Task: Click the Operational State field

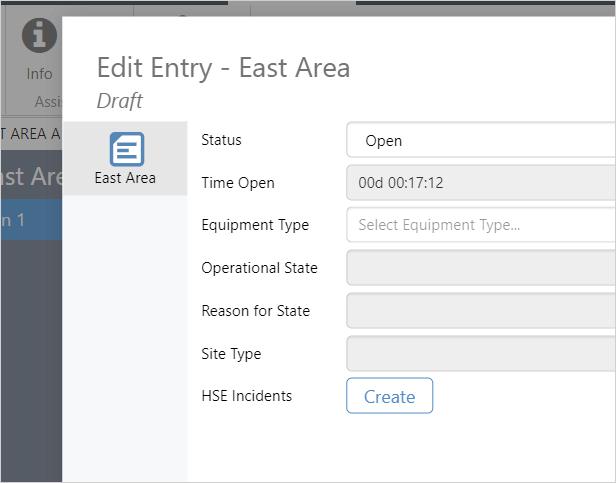Action: tap(480, 268)
